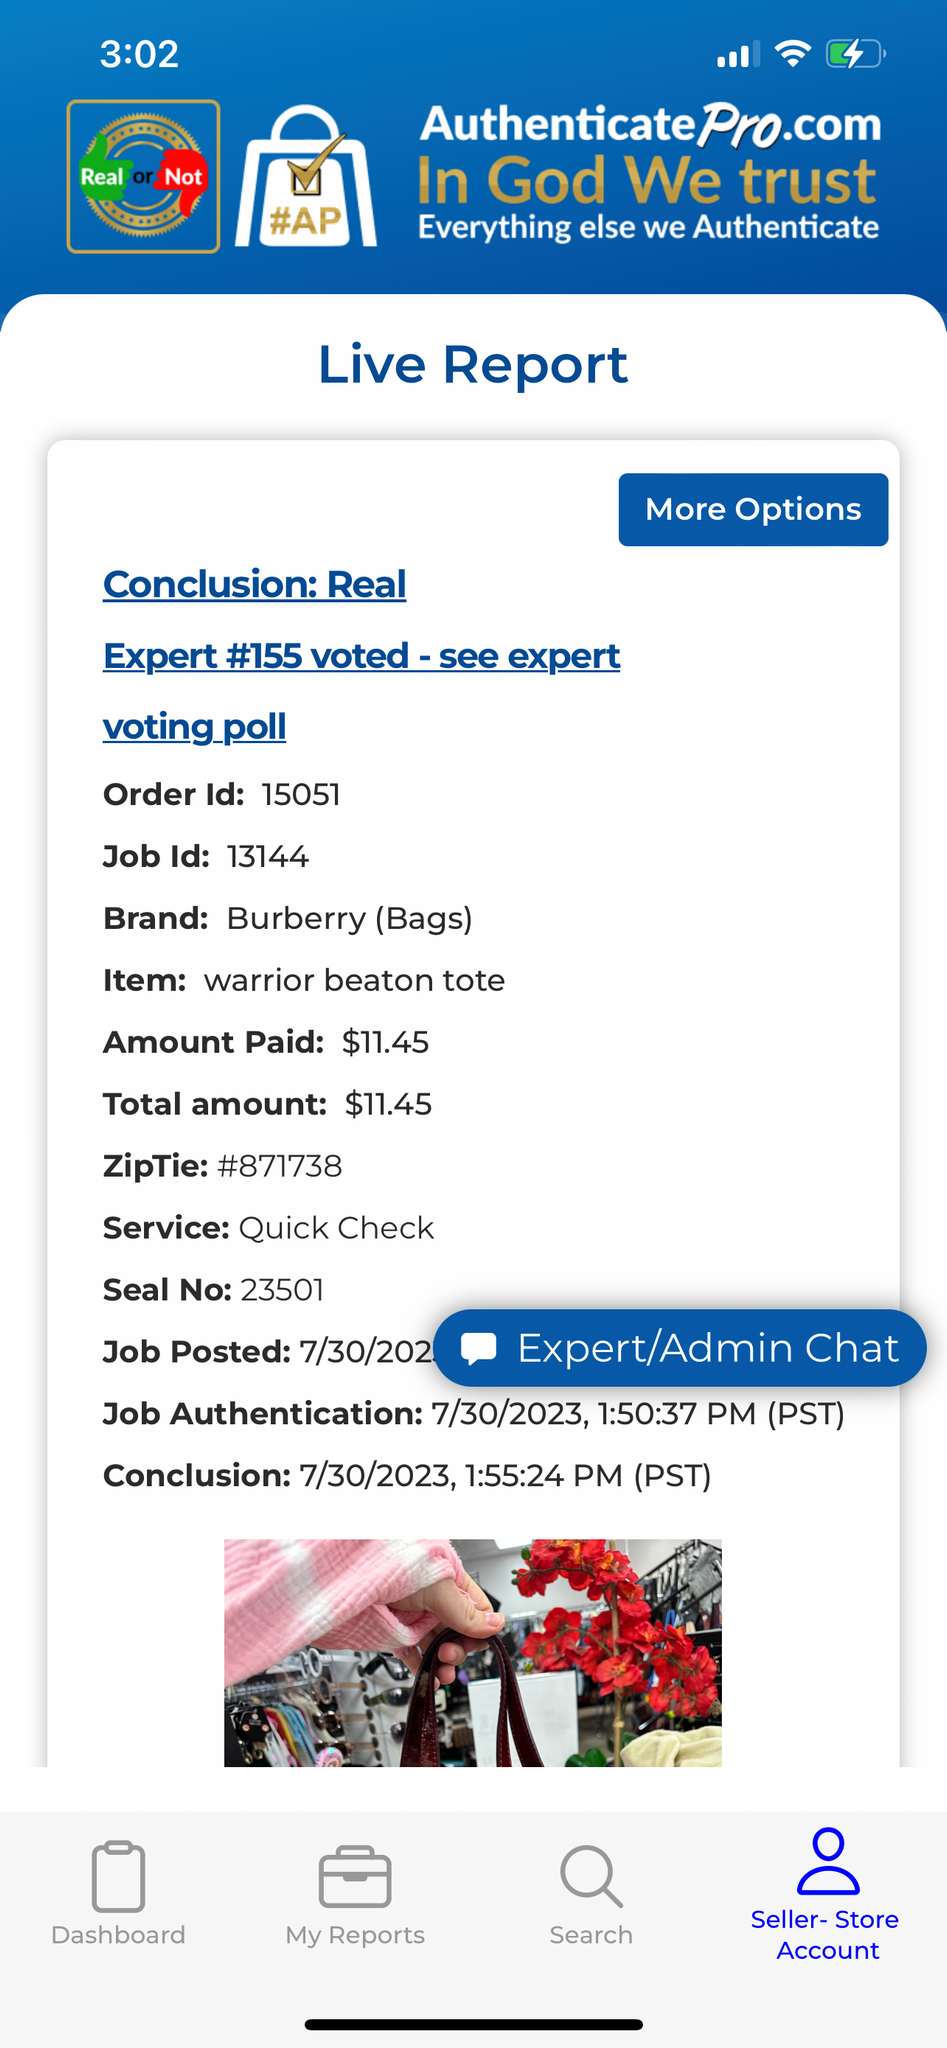Tap the chat bubble icon
The width and height of the screenshot is (947, 2048).
point(479,1348)
